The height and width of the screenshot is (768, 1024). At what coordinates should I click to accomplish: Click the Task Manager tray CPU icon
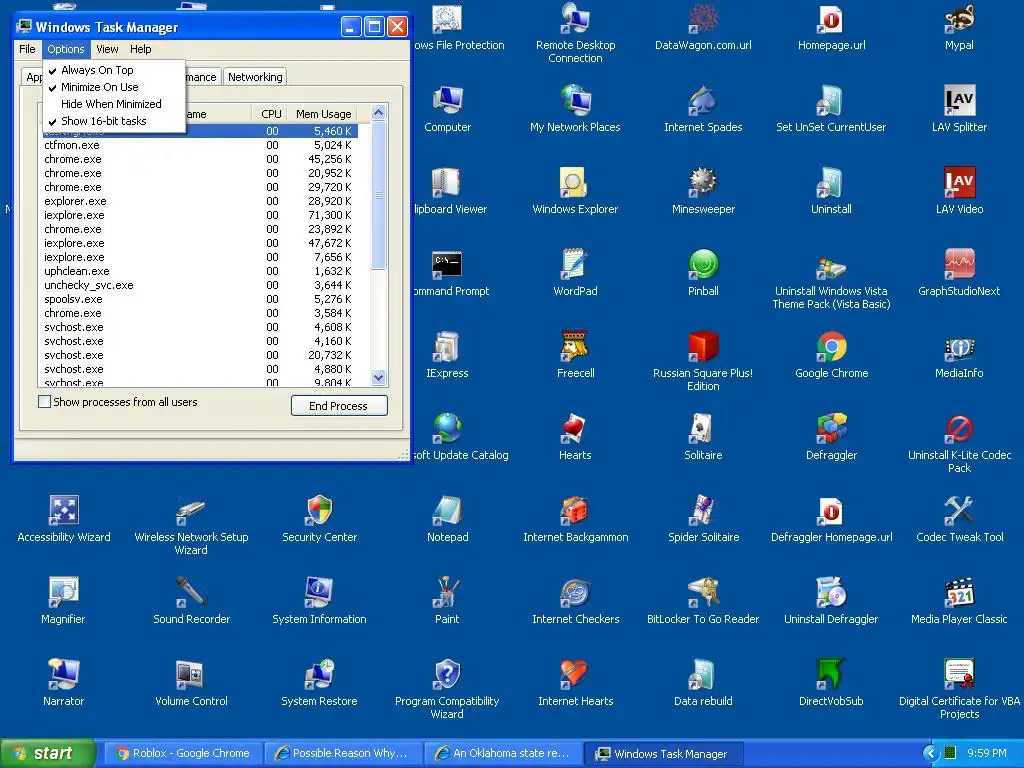coord(950,753)
